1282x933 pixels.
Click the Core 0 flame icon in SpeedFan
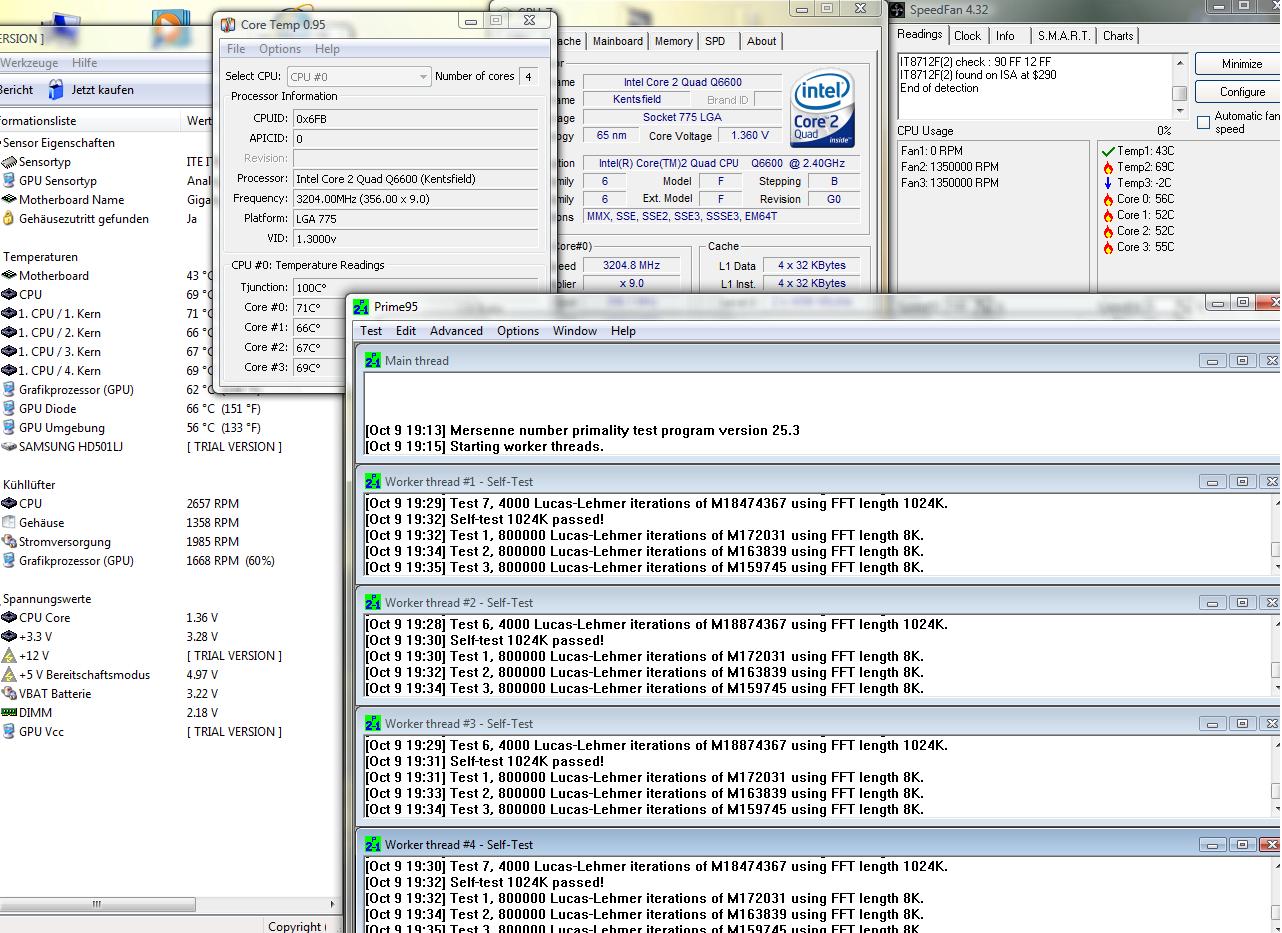pos(1108,200)
